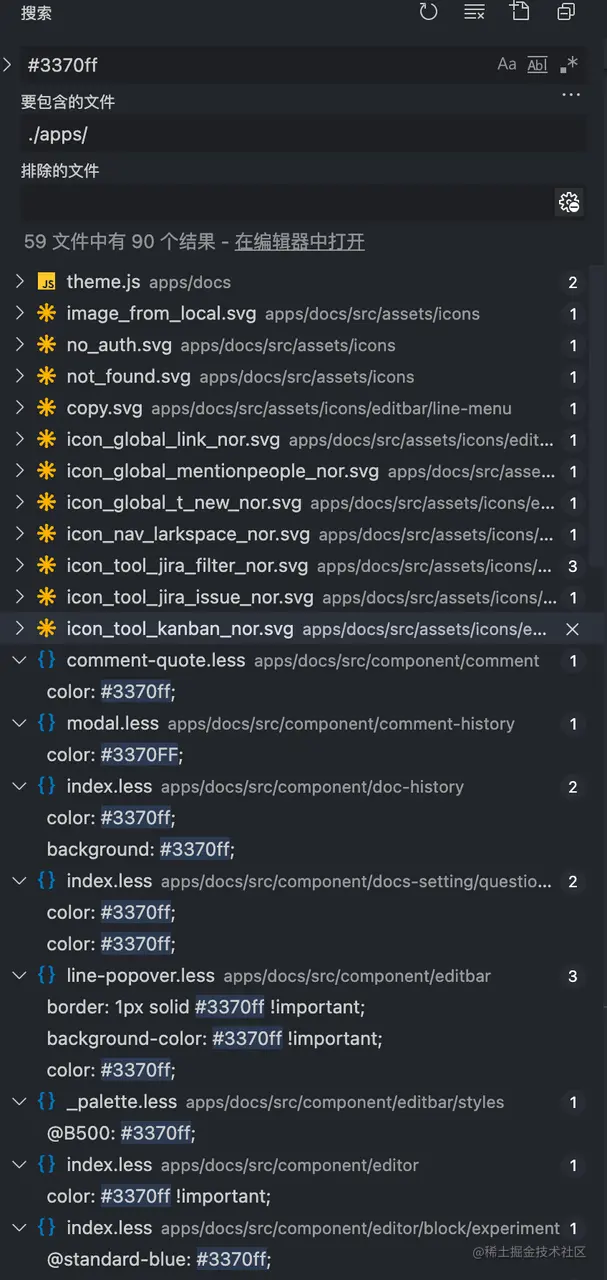Collapse comment-quote.less results
Screen dimensions: 607x1280
[x=19, y=661]
